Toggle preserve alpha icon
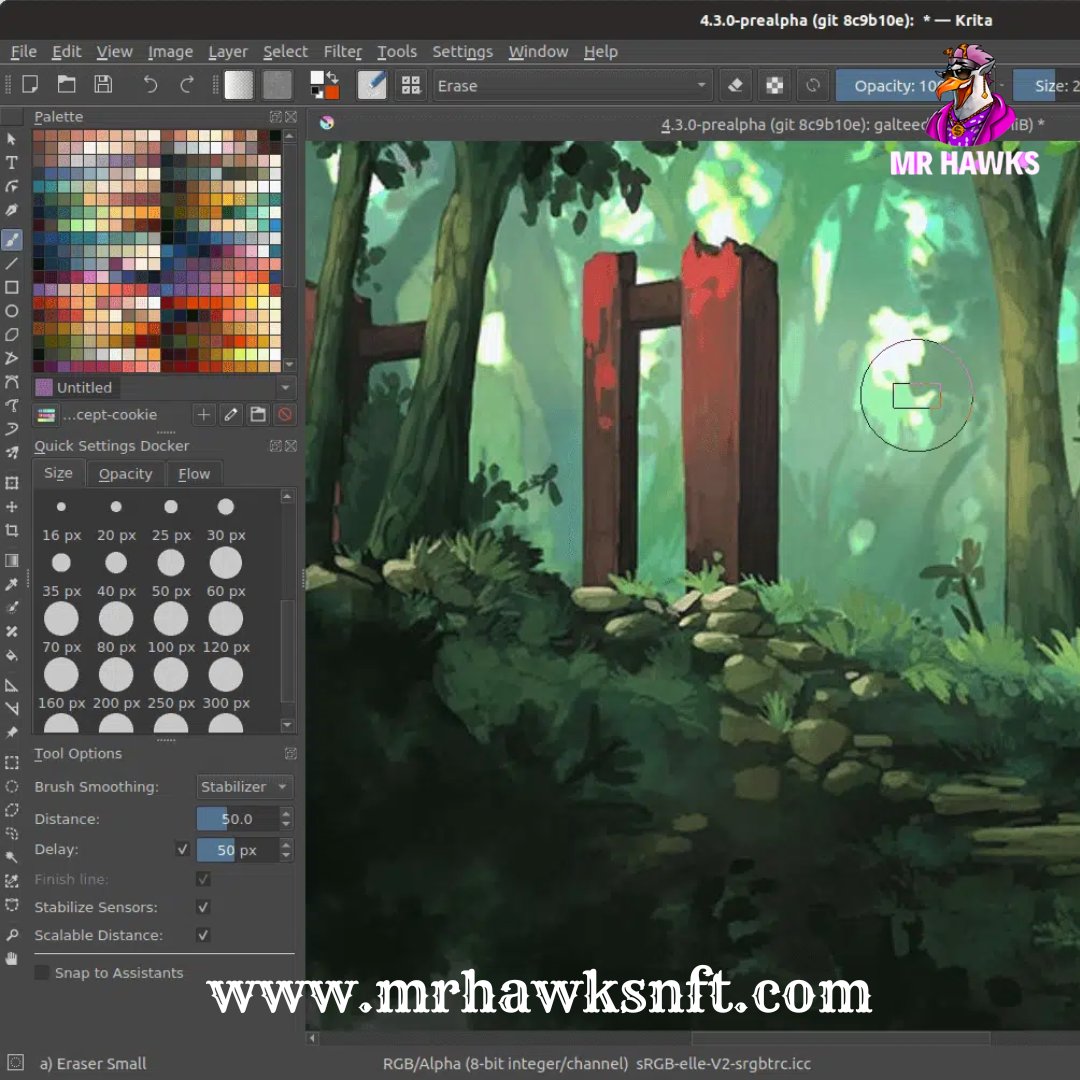This screenshot has height=1080, width=1080. pyautogui.click(x=775, y=85)
